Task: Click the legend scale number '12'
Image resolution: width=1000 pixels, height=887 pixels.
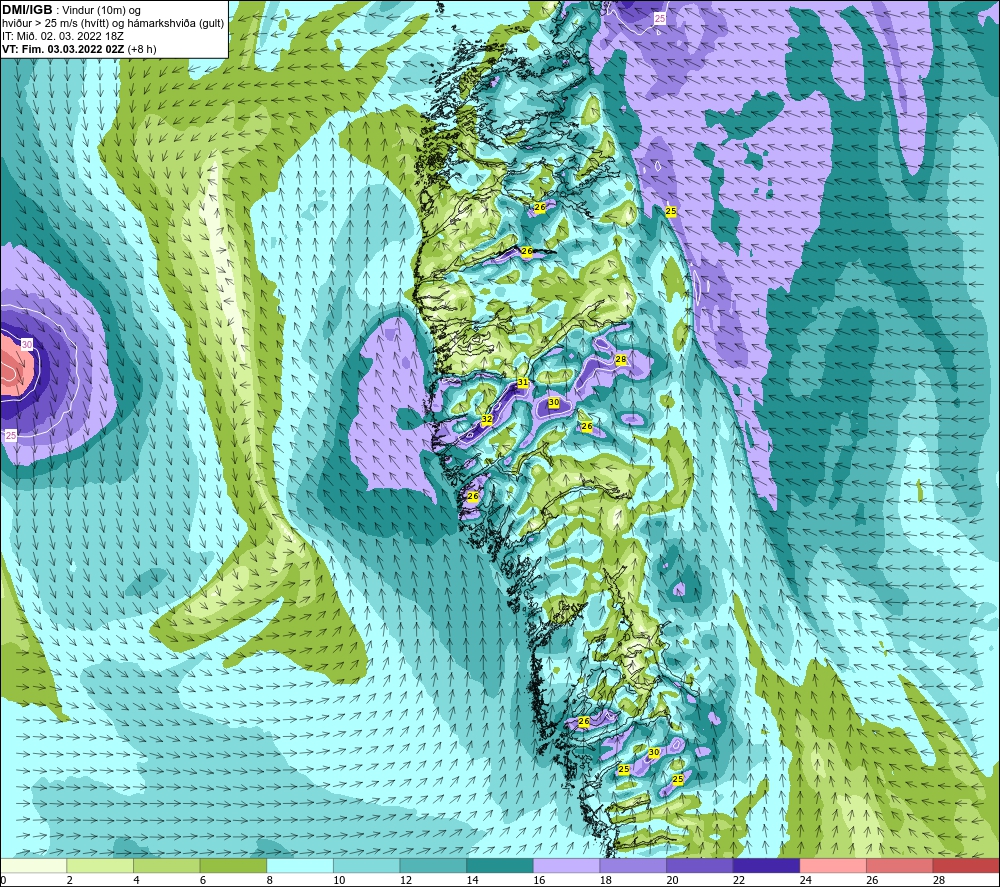Action: [406, 880]
